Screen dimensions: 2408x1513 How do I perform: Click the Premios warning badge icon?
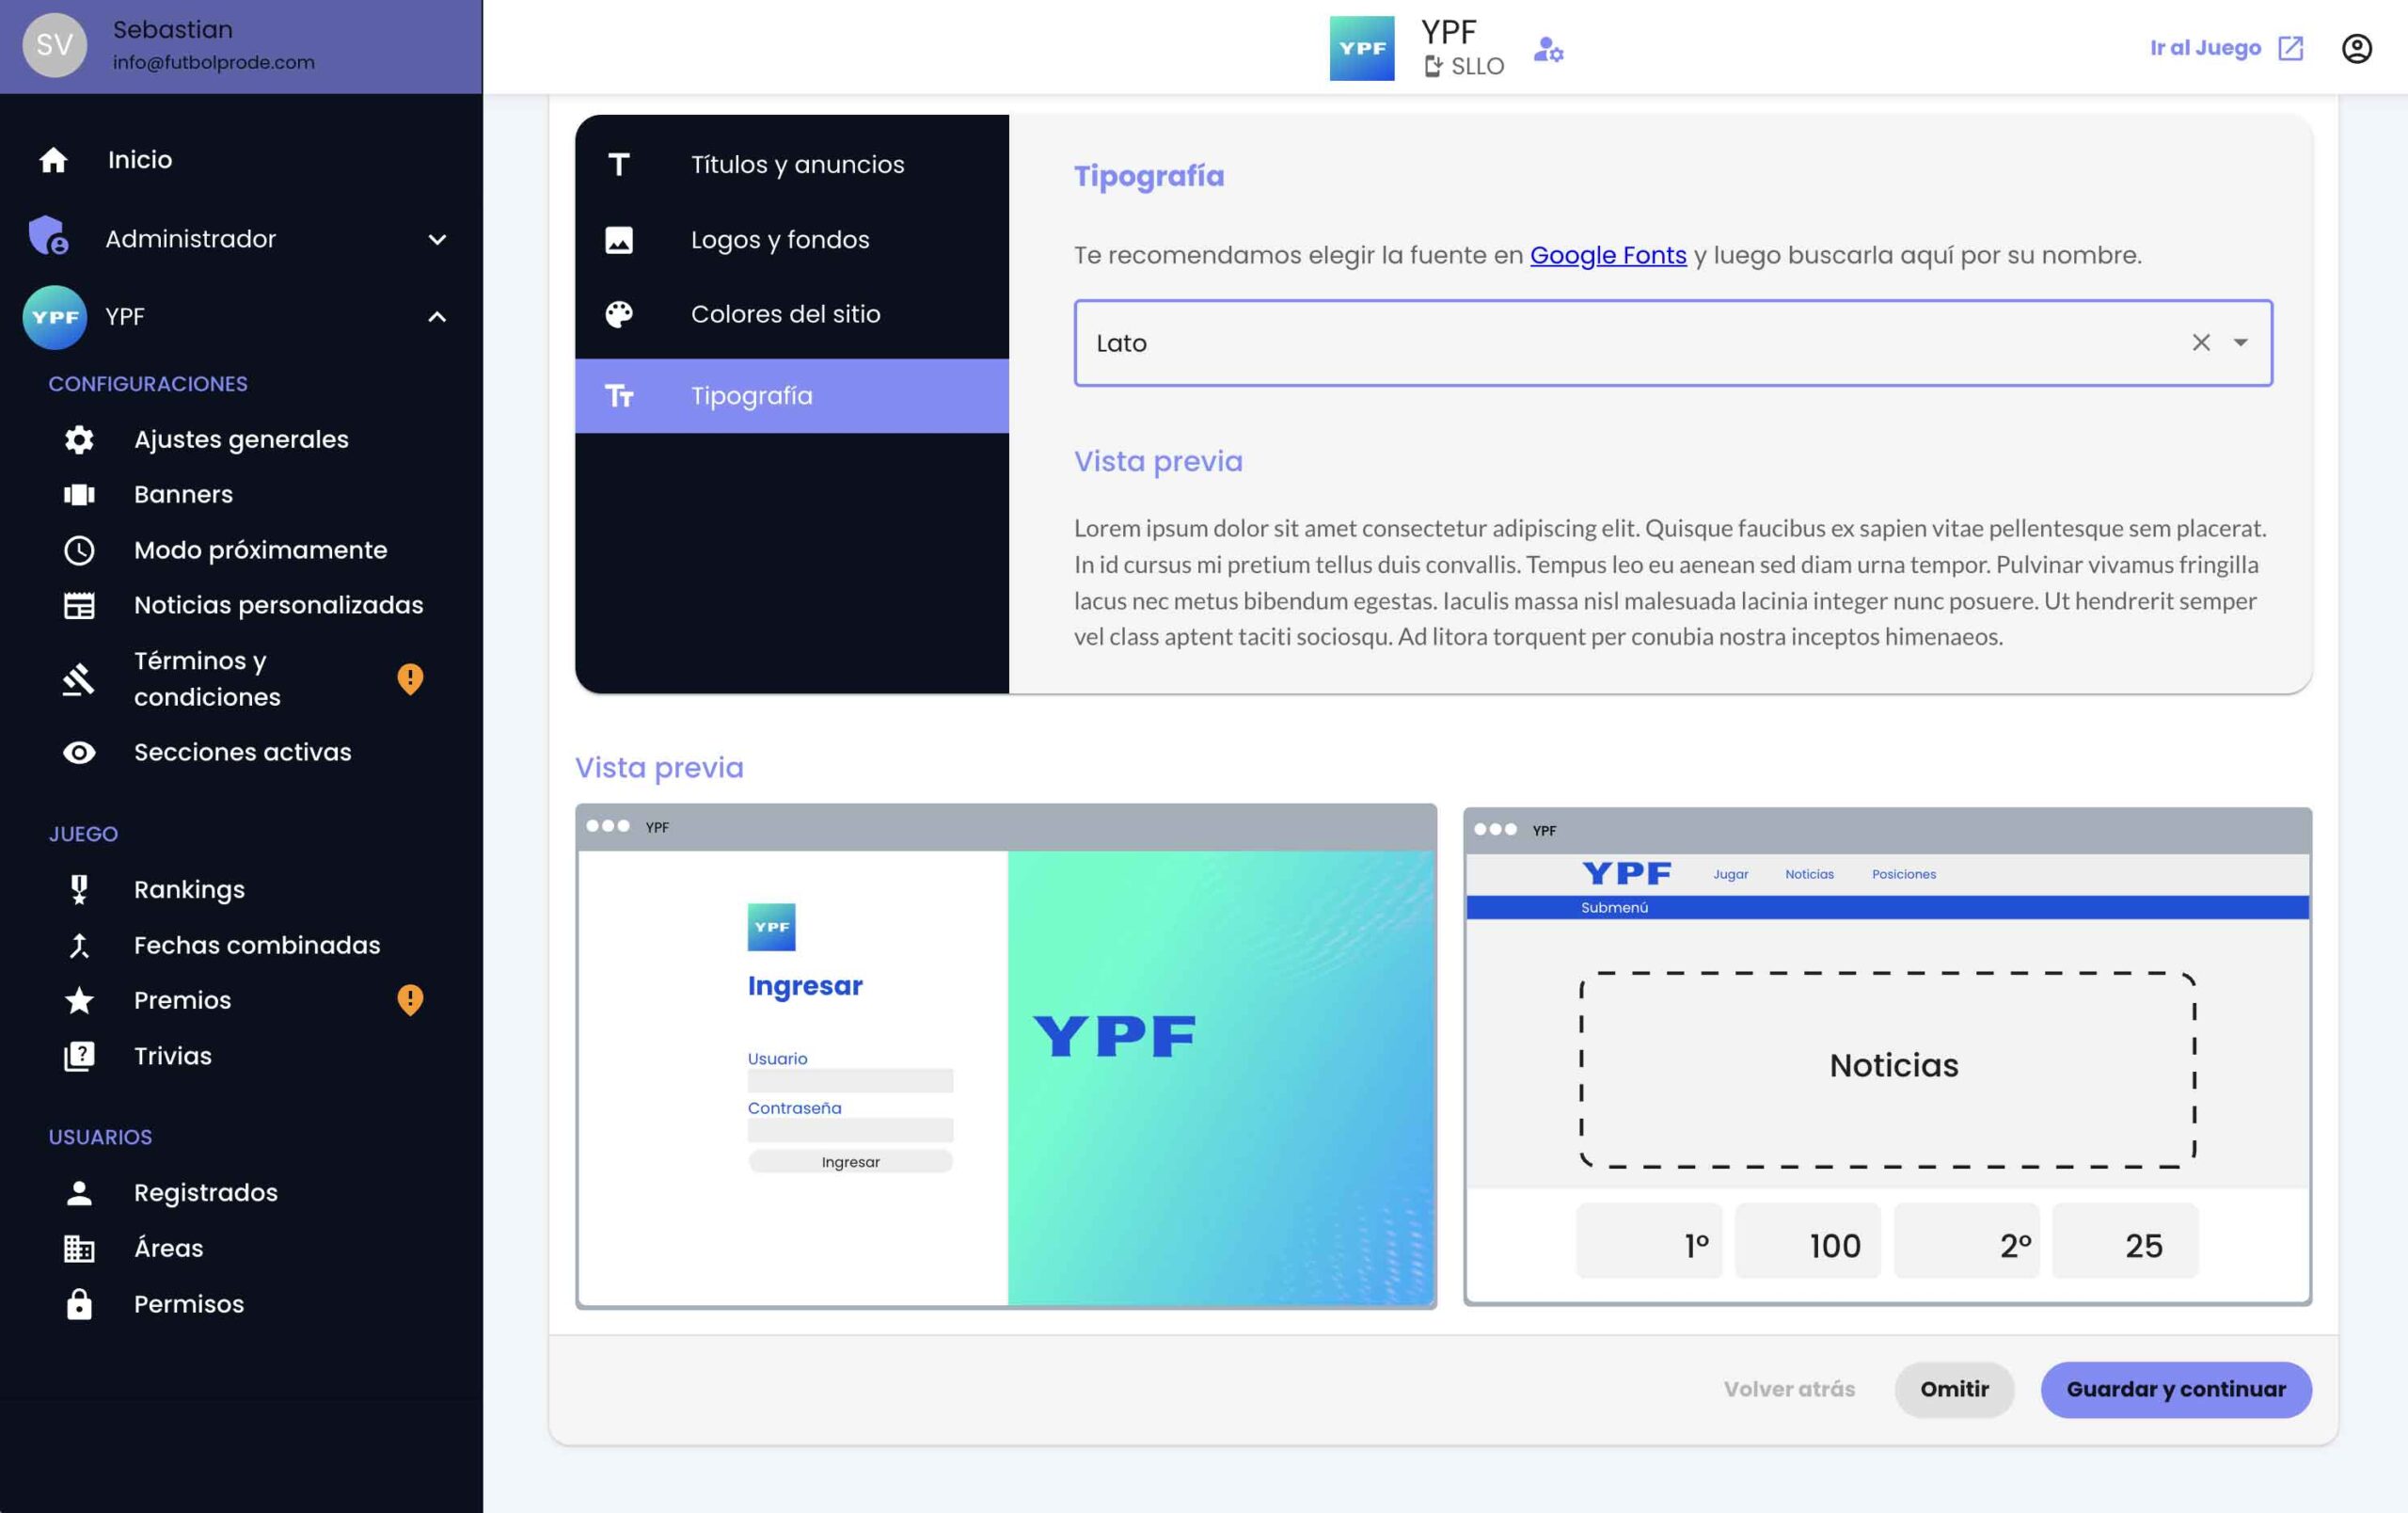[x=410, y=999]
